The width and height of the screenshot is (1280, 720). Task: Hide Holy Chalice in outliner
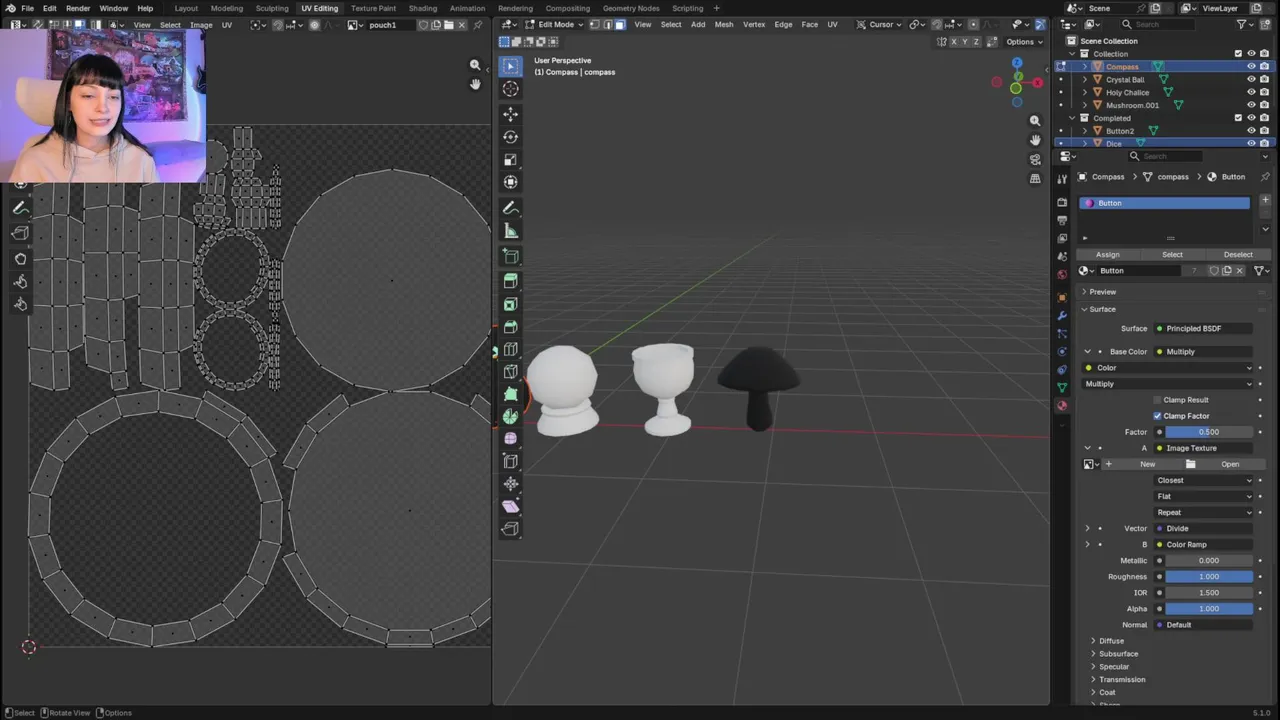(x=1251, y=93)
